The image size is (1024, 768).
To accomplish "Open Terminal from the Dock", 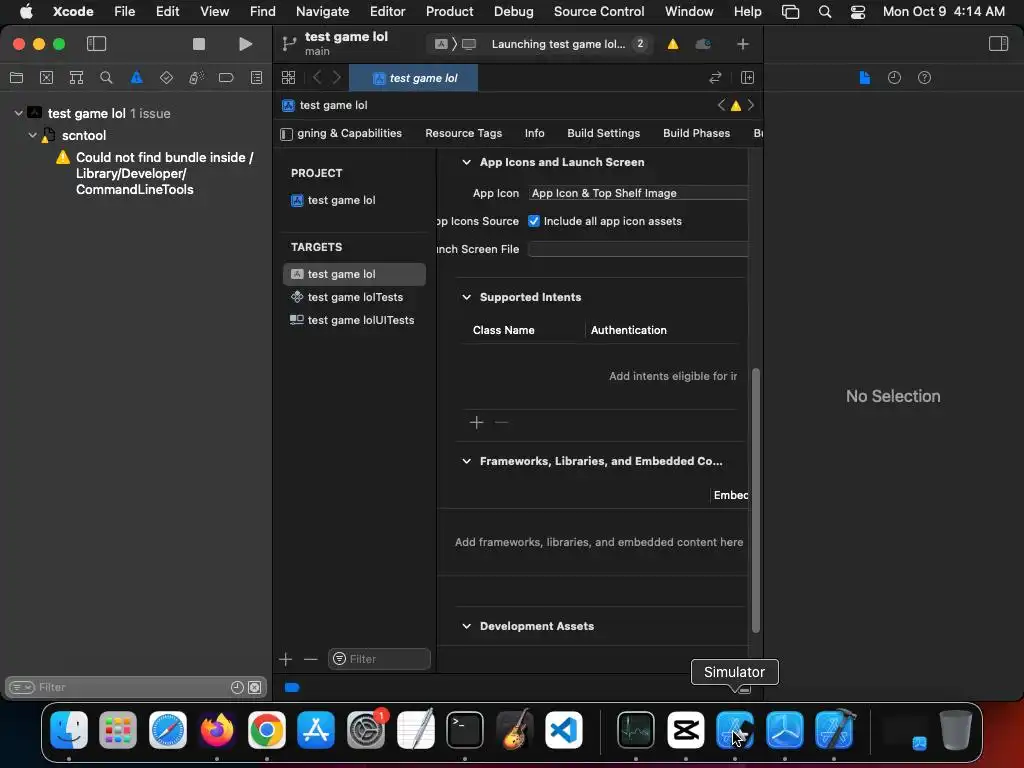I will click(464, 729).
